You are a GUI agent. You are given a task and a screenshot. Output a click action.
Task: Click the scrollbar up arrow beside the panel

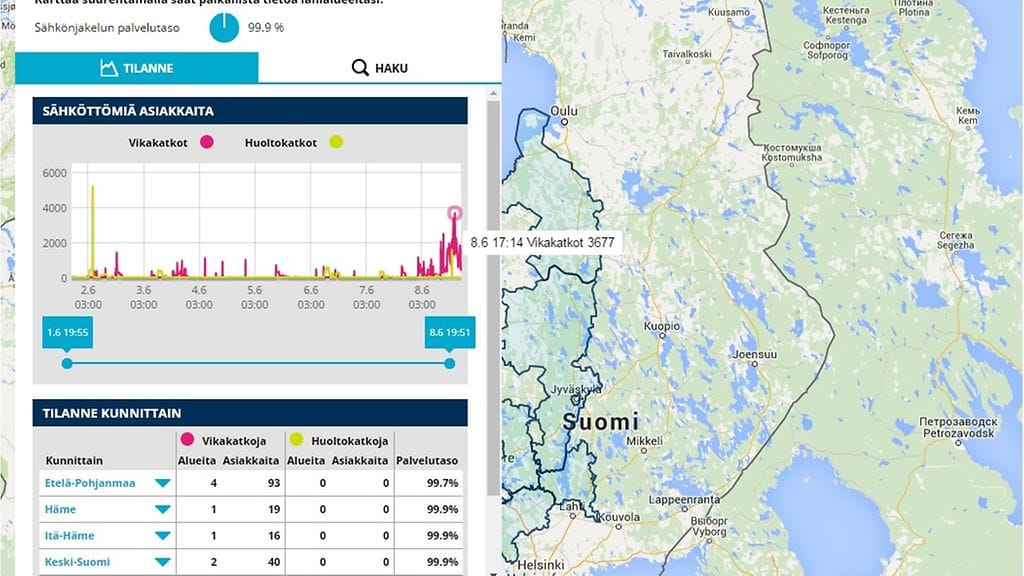pyautogui.click(x=491, y=93)
